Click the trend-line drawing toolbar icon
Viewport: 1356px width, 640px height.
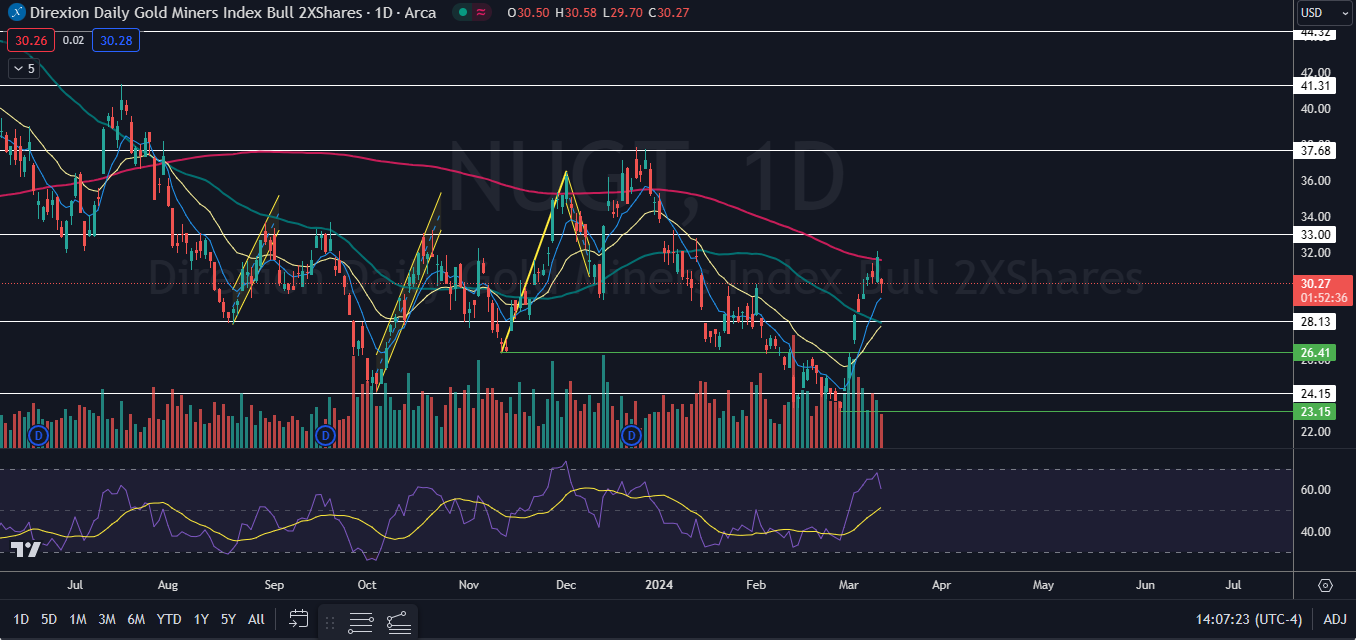[397, 621]
